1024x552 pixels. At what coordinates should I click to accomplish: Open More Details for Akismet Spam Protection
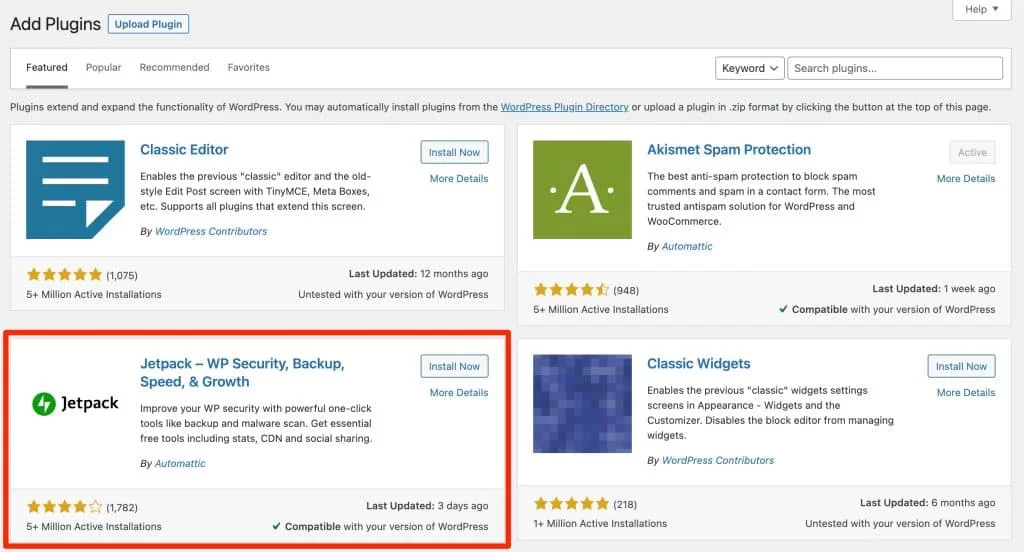965,178
